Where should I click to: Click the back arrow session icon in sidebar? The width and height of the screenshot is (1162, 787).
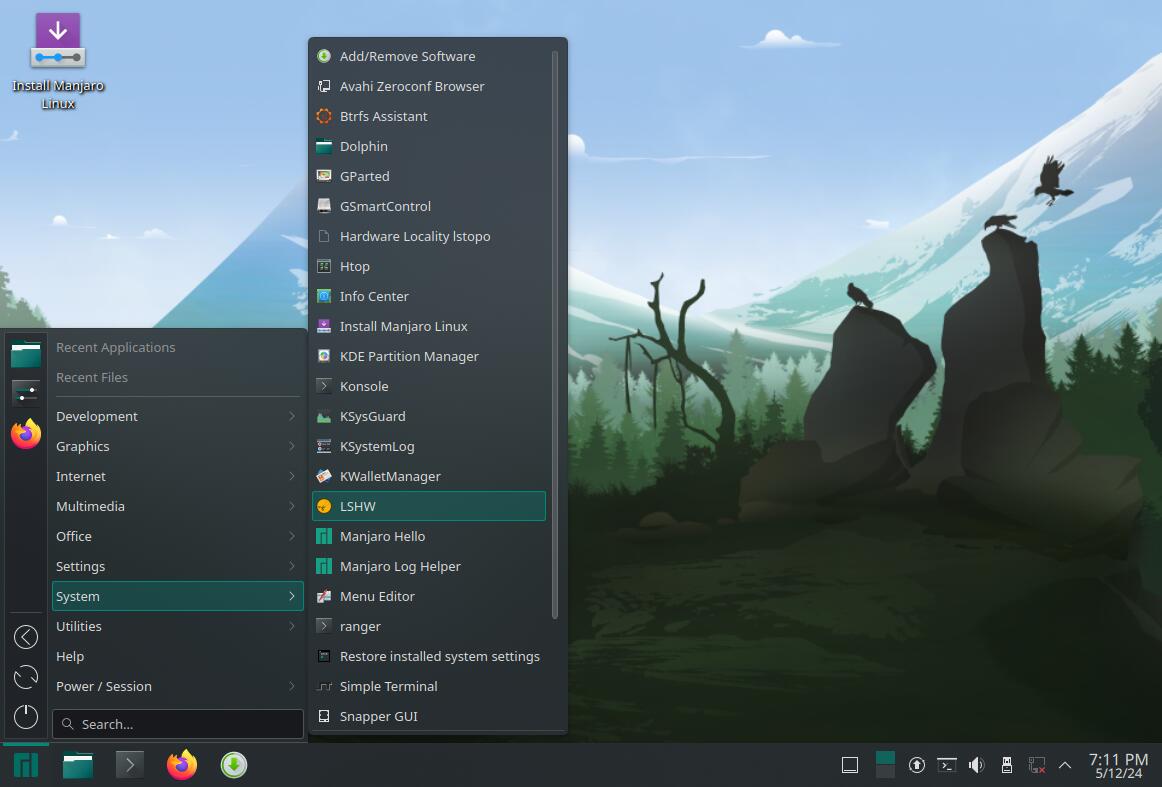pos(26,637)
